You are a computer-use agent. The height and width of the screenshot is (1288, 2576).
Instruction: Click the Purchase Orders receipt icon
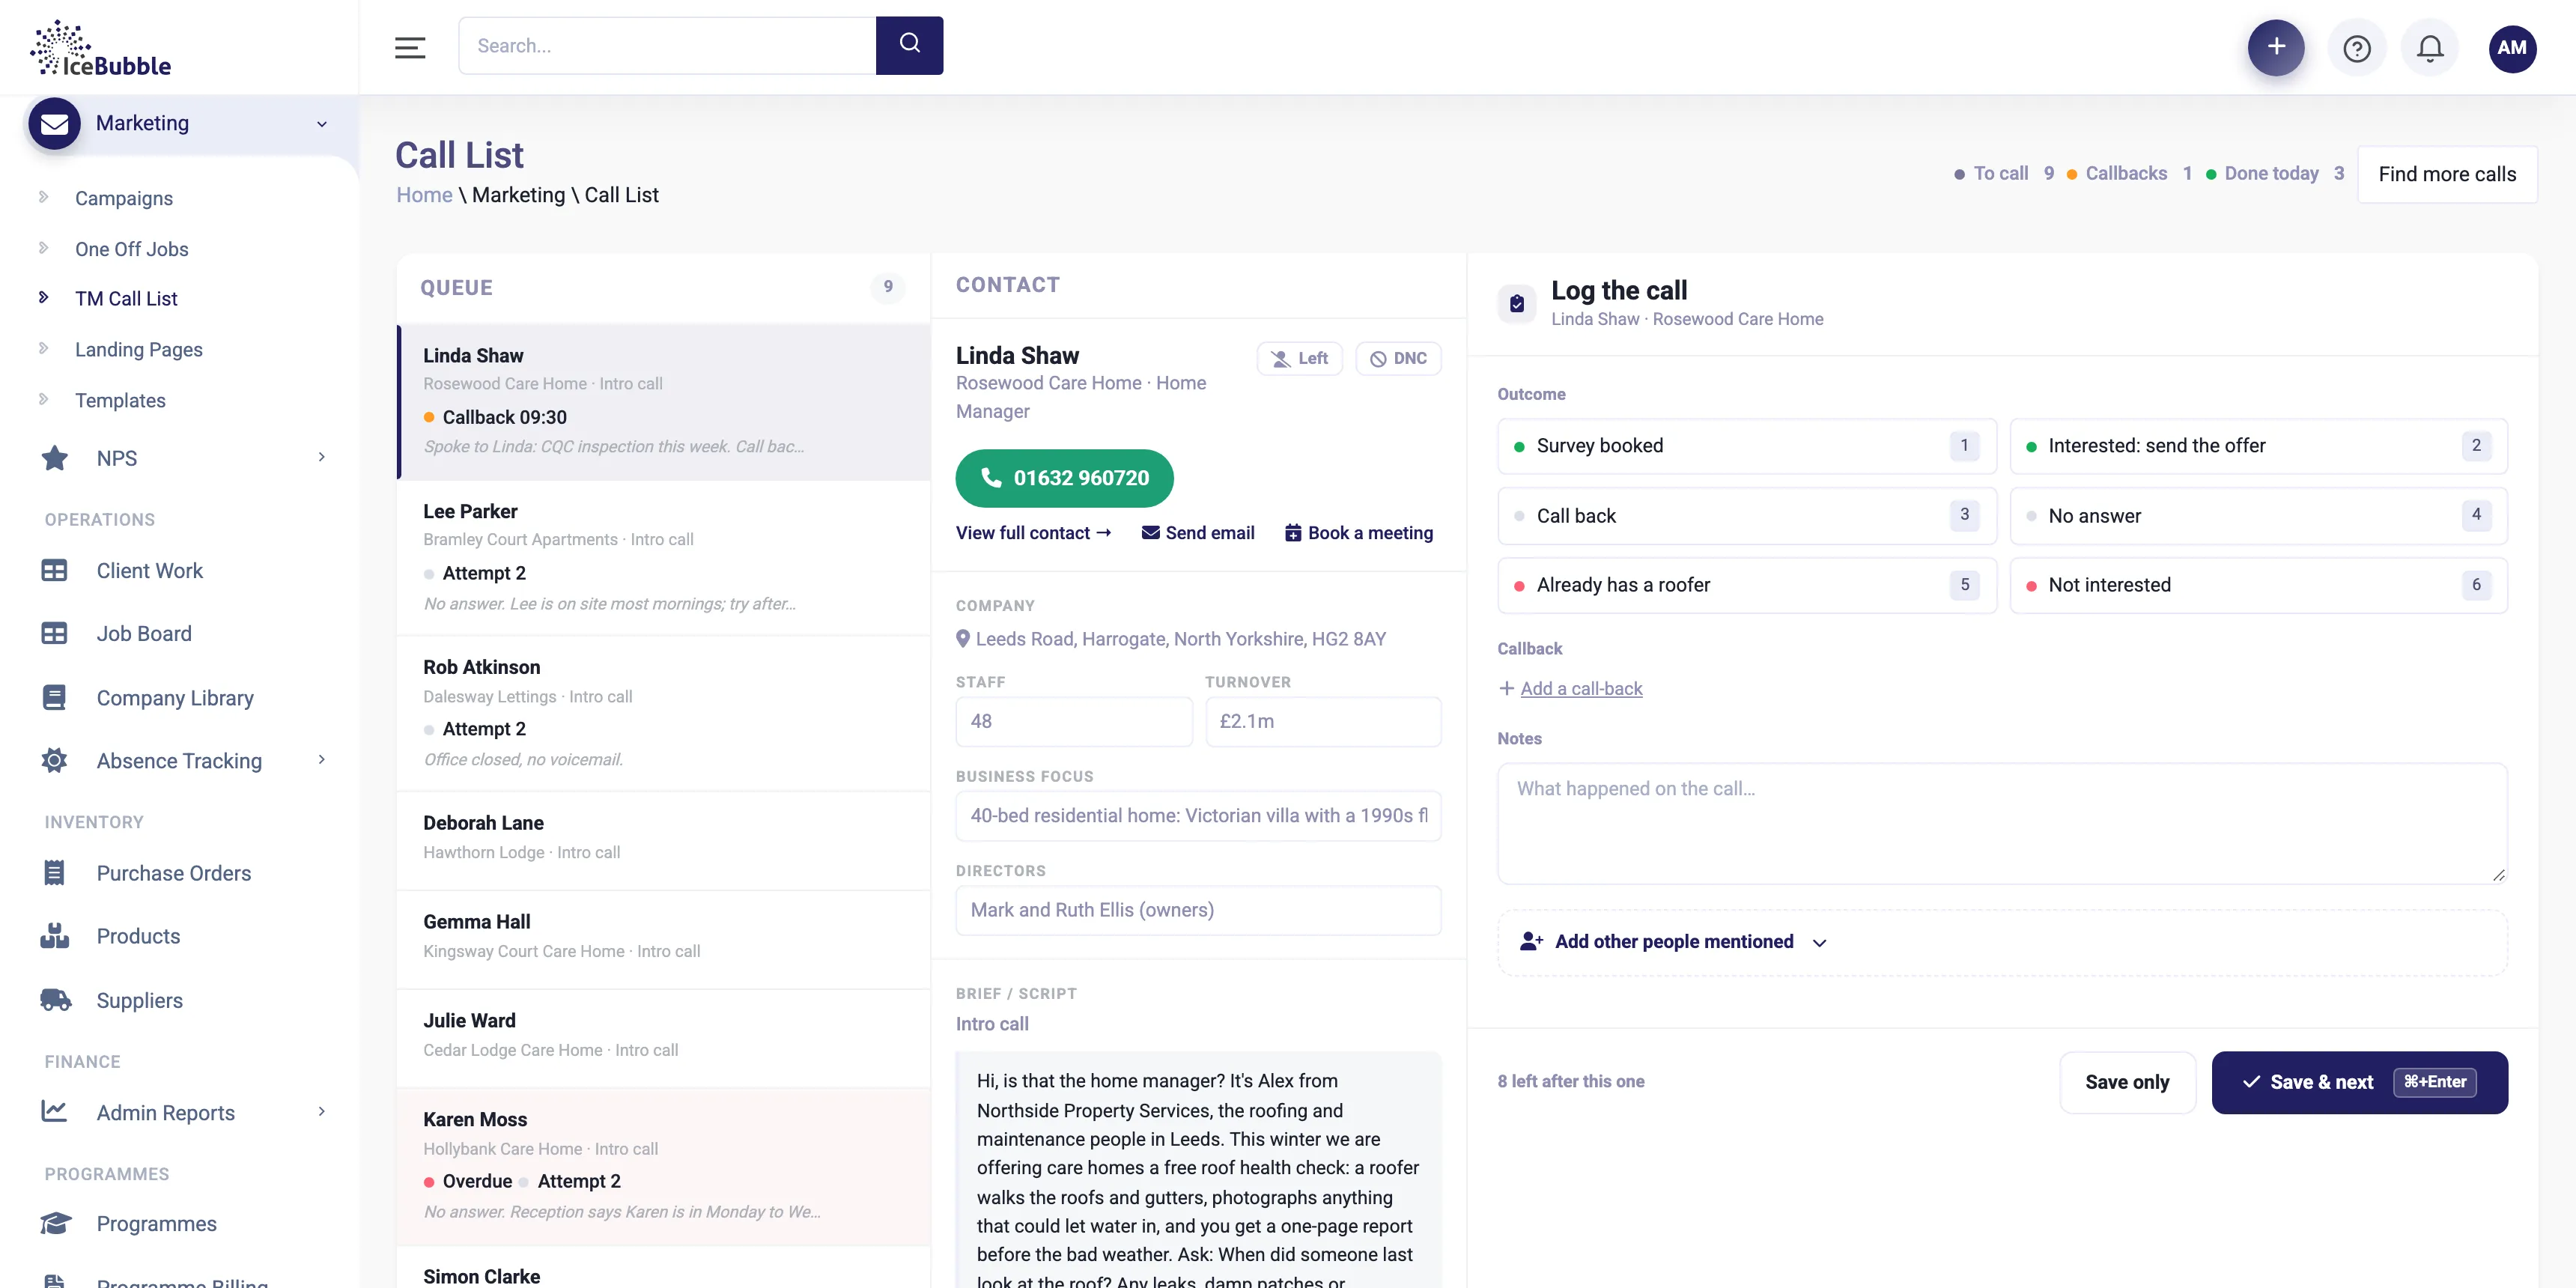coord(54,873)
